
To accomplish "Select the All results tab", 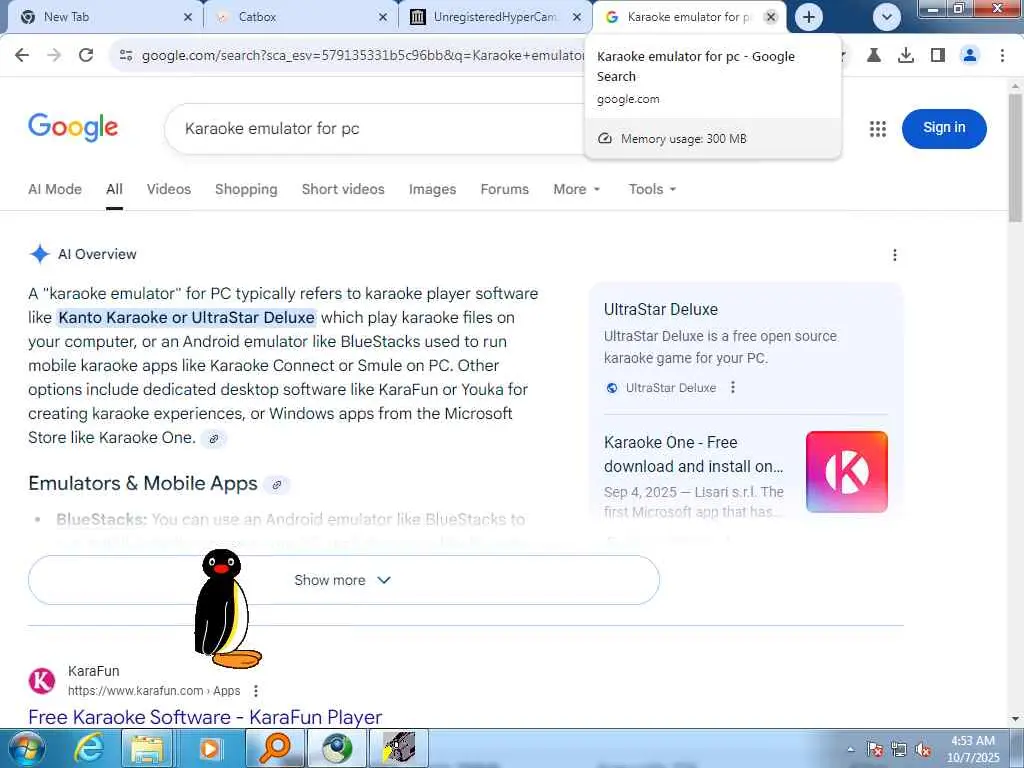I will coord(114,189).
